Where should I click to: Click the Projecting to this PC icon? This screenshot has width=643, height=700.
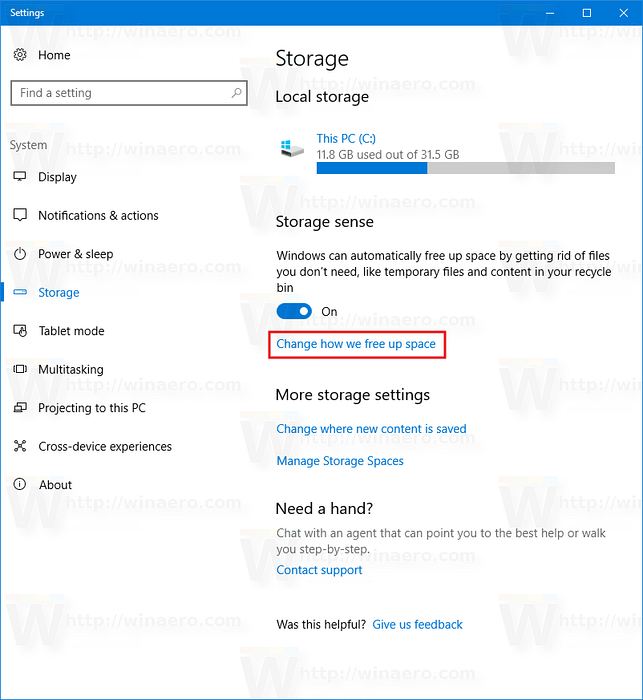tap(20, 408)
